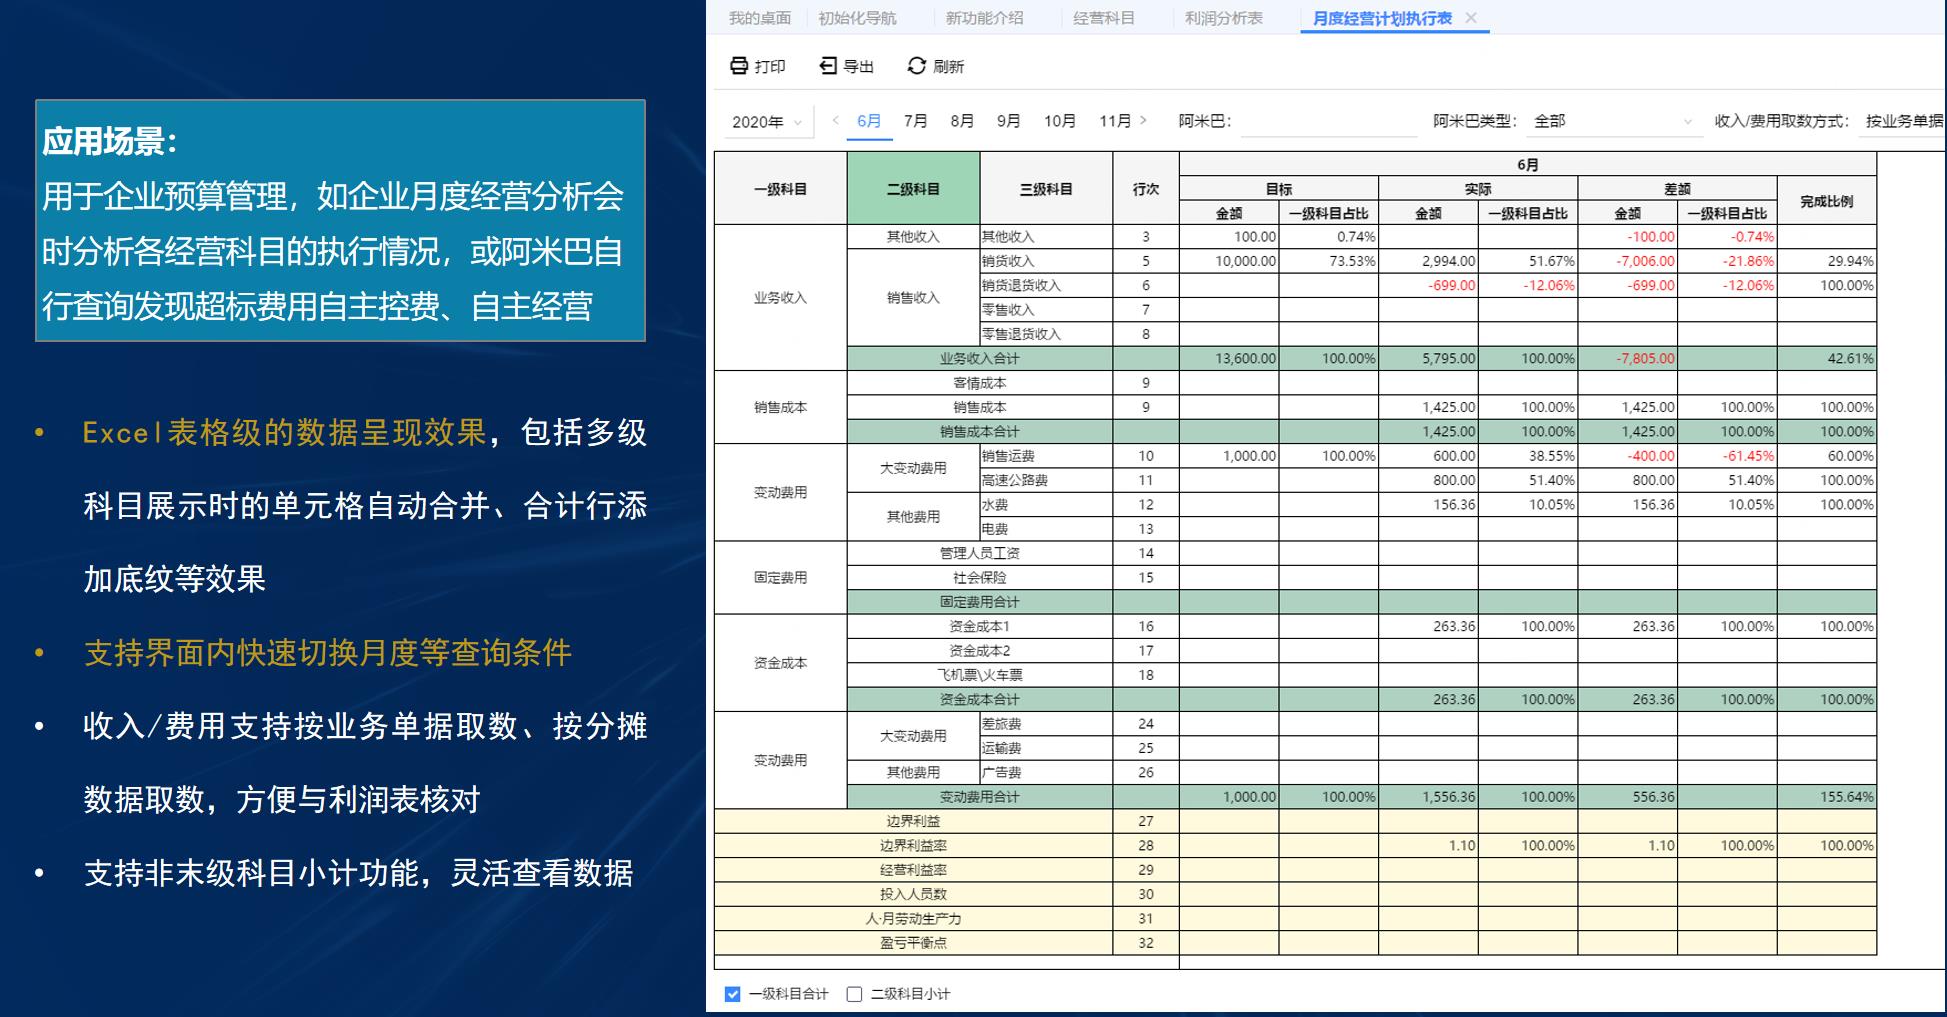This screenshot has width=1947, height=1017.
Task: Click the 1,556.36 actual total cell
Action: (x=1428, y=797)
